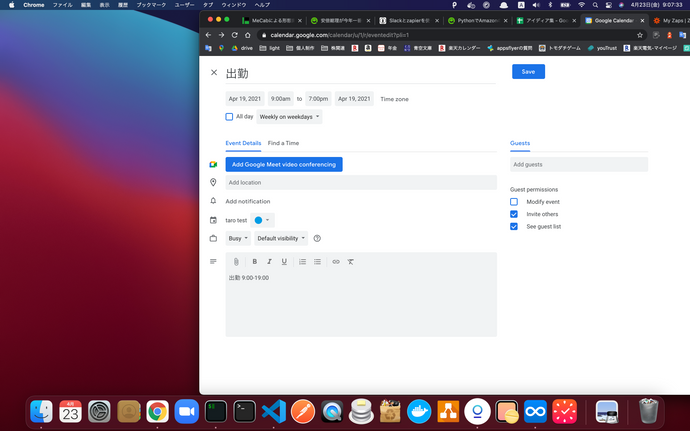Image resolution: width=690 pixels, height=431 pixels.
Task: Remove formatting in the description toolbar
Action: tap(351, 262)
